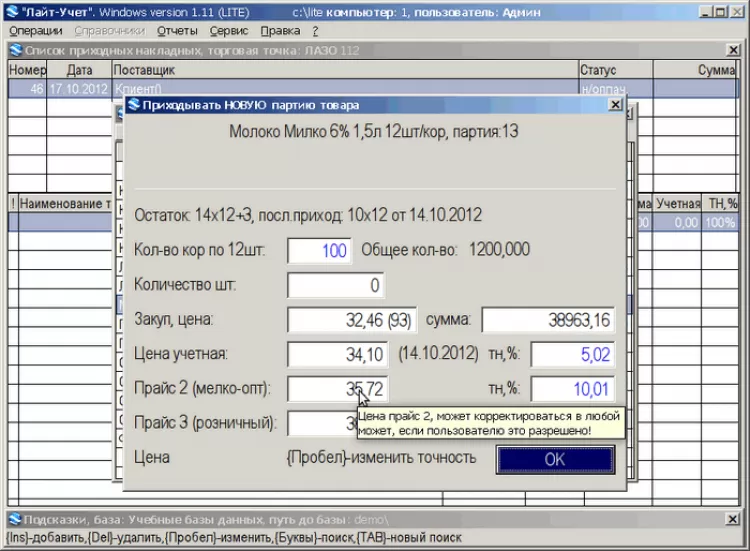This screenshot has width=750, height=551.
Task: Click the 0,00 cell in Учетная column
Action: pyautogui.click(x=678, y=222)
